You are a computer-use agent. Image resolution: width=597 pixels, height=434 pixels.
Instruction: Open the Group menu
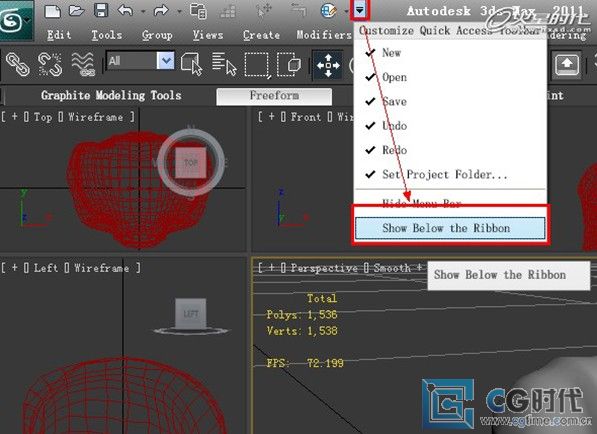(x=157, y=35)
